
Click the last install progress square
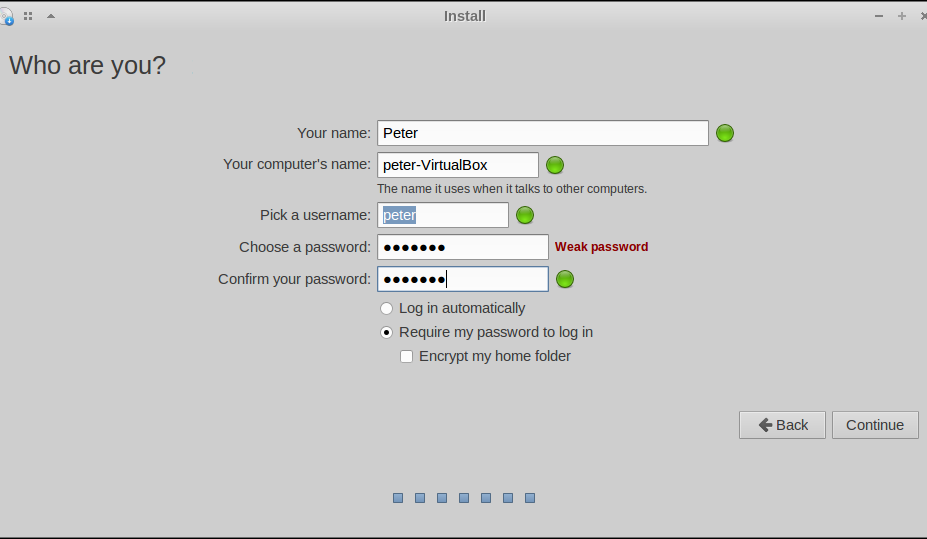530,497
